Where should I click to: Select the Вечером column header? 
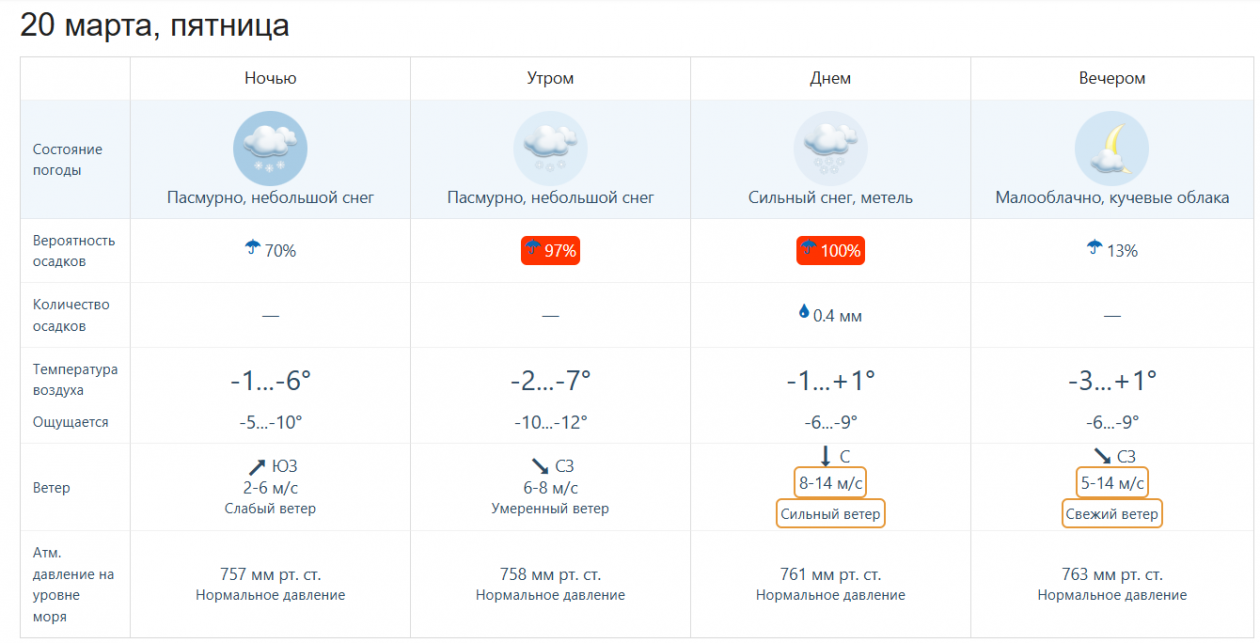[1112, 78]
